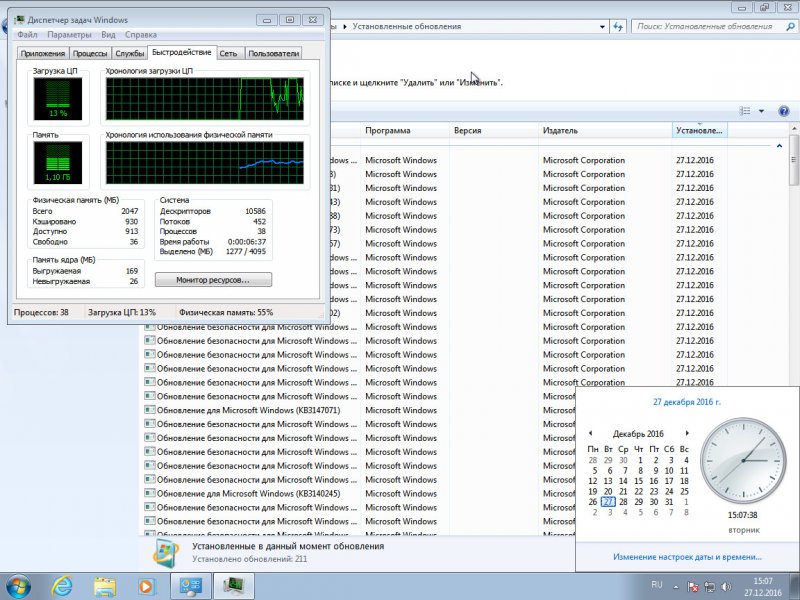
Task: Click the change view icon in toolbar
Action: click(745, 111)
